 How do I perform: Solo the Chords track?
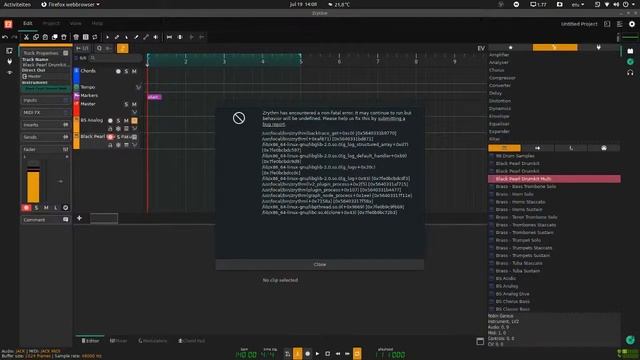[x=126, y=71]
